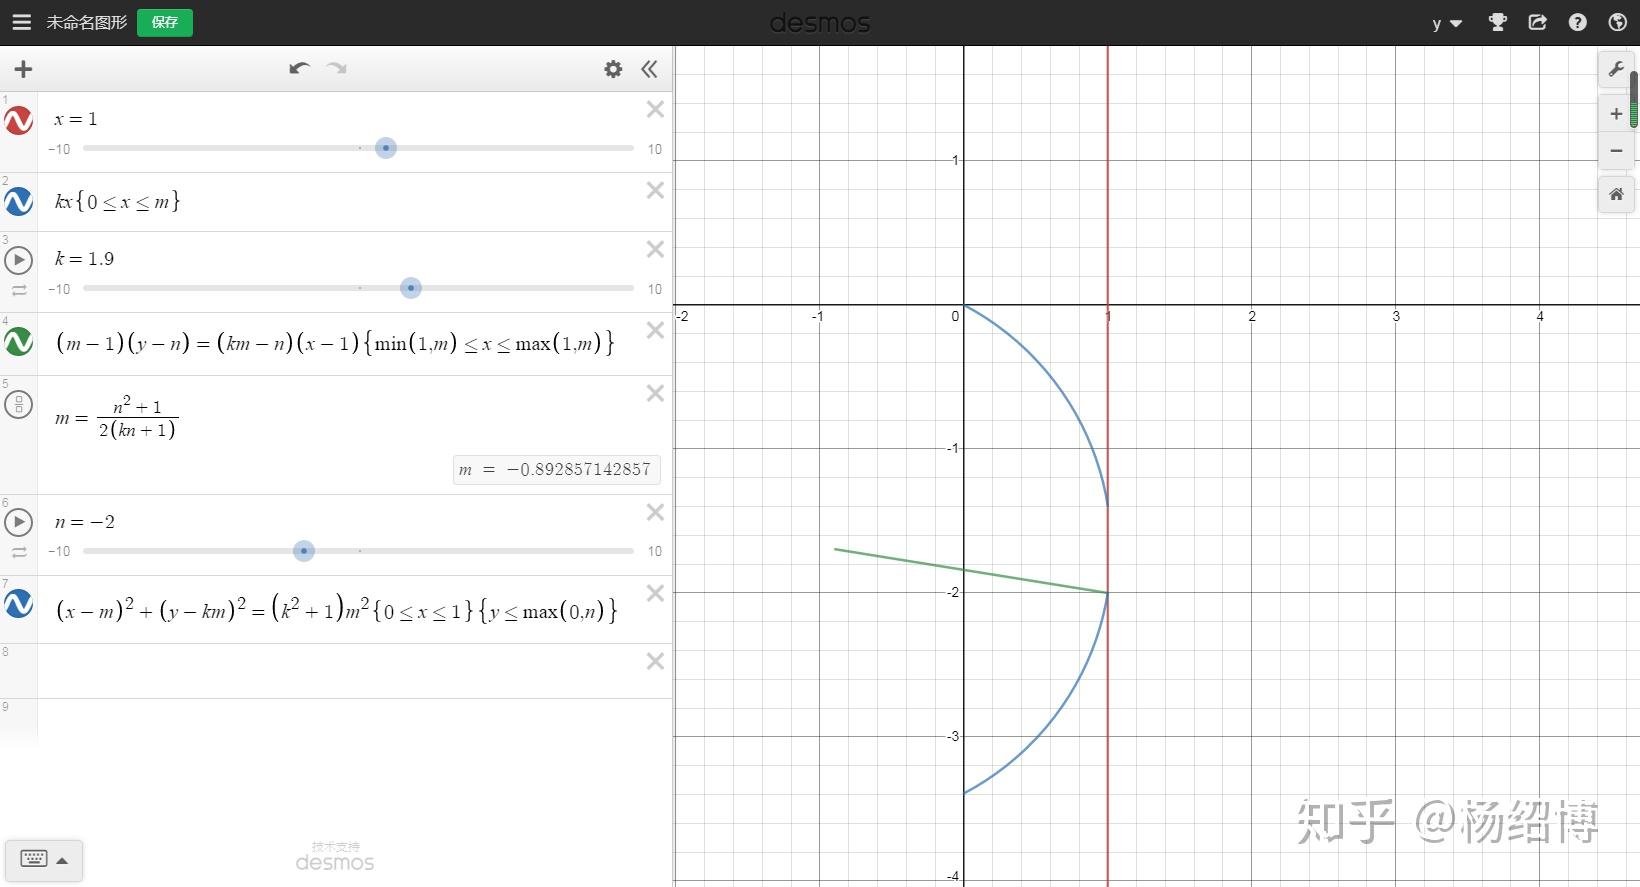
Task: Edit the k = 1.9 expression
Action: [x=85, y=259]
